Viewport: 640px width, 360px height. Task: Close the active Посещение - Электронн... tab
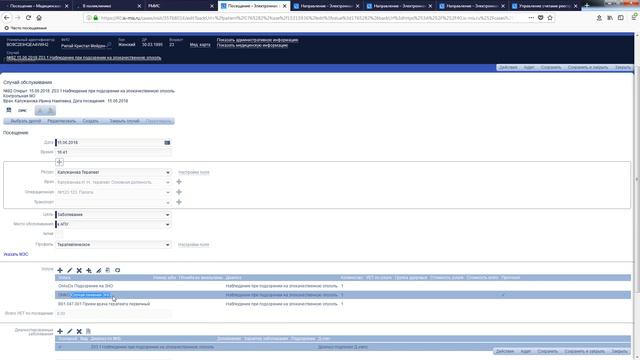[285, 6]
